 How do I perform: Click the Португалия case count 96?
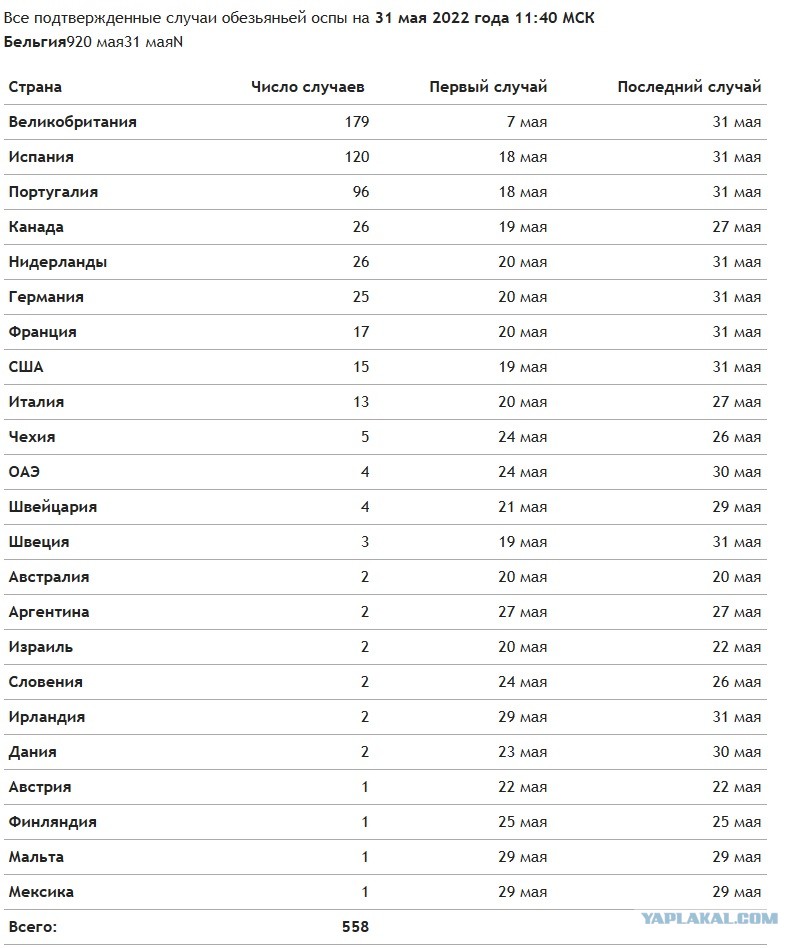click(x=361, y=192)
